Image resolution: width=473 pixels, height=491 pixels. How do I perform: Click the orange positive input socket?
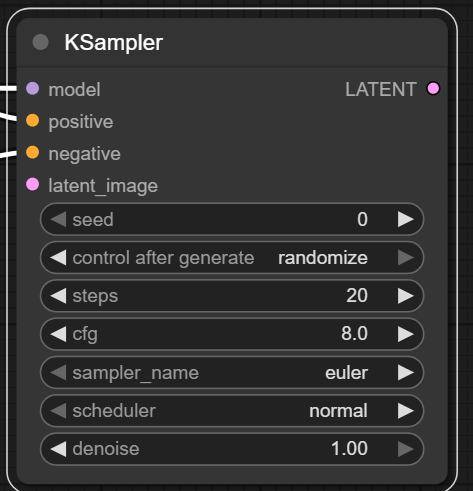[33, 120]
